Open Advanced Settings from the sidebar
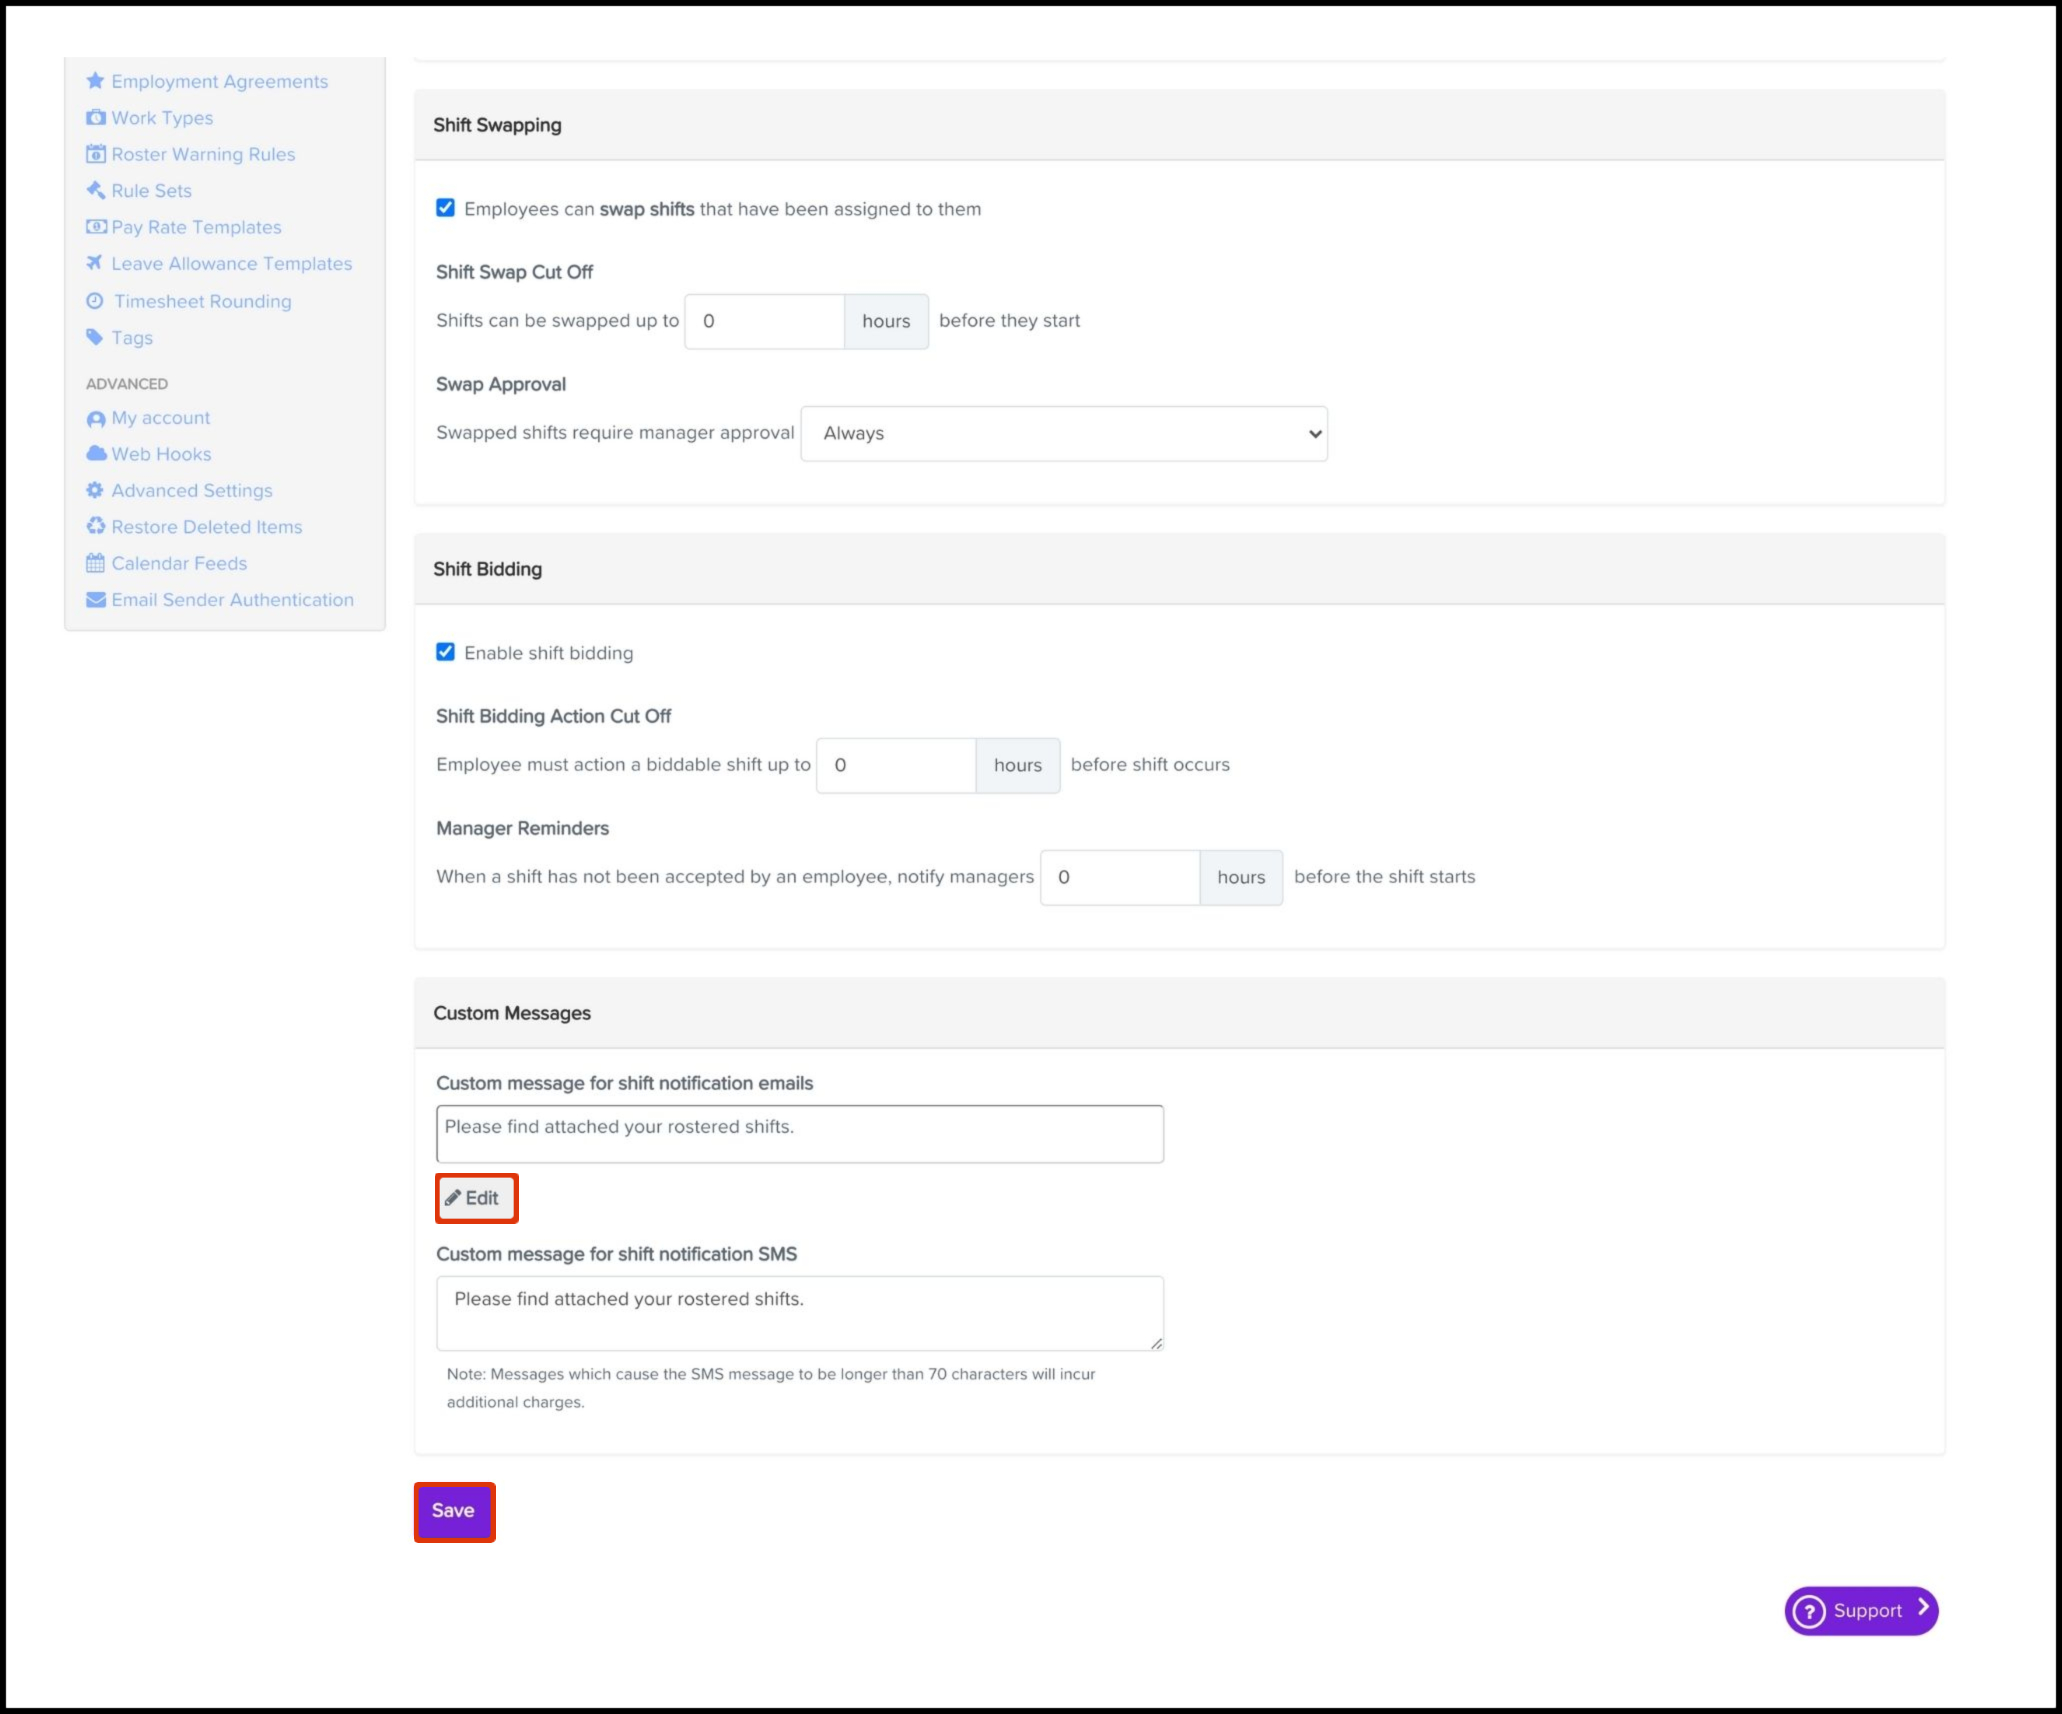 click(x=191, y=490)
